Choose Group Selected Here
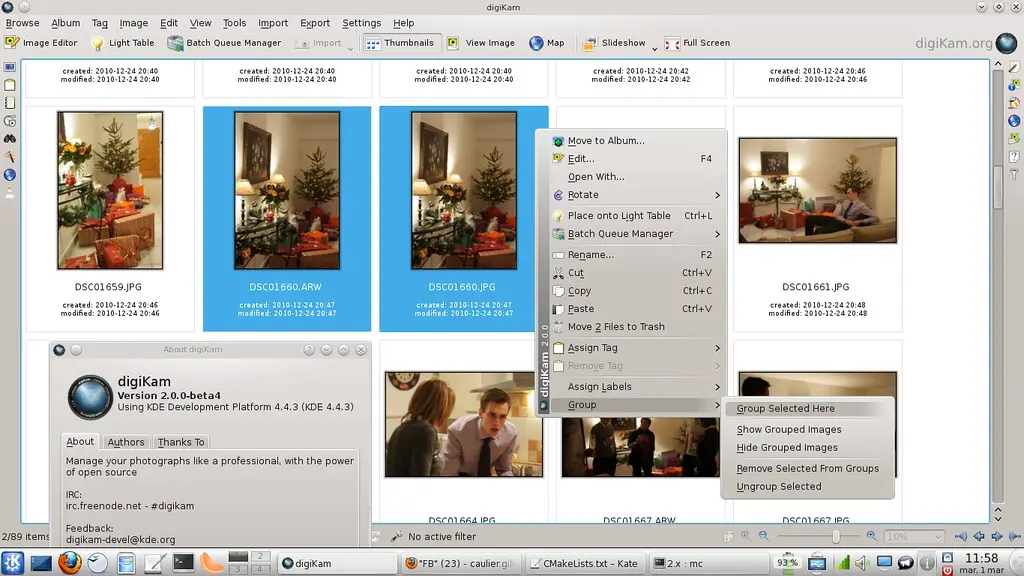Image resolution: width=1024 pixels, height=576 pixels. pos(785,408)
